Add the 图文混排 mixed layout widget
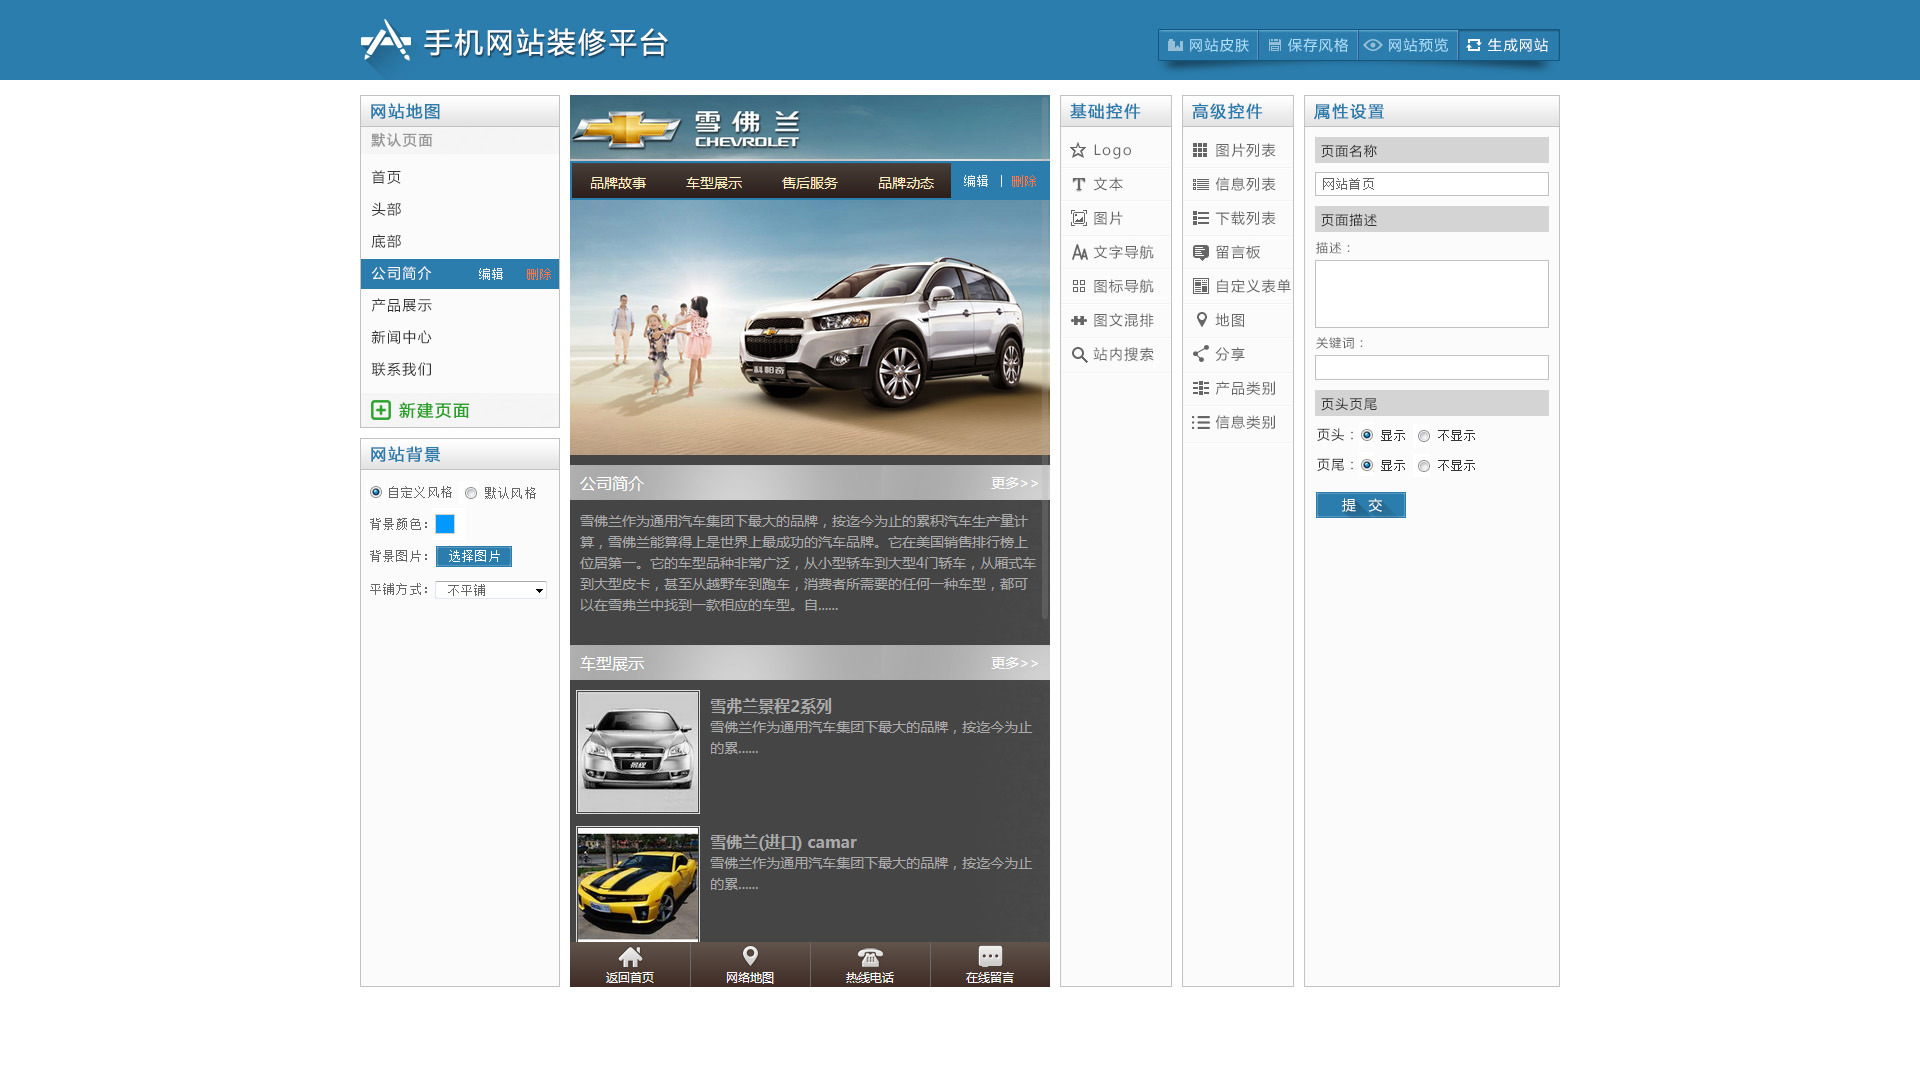The image size is (1920, 1080). [x=1115, y=320]
